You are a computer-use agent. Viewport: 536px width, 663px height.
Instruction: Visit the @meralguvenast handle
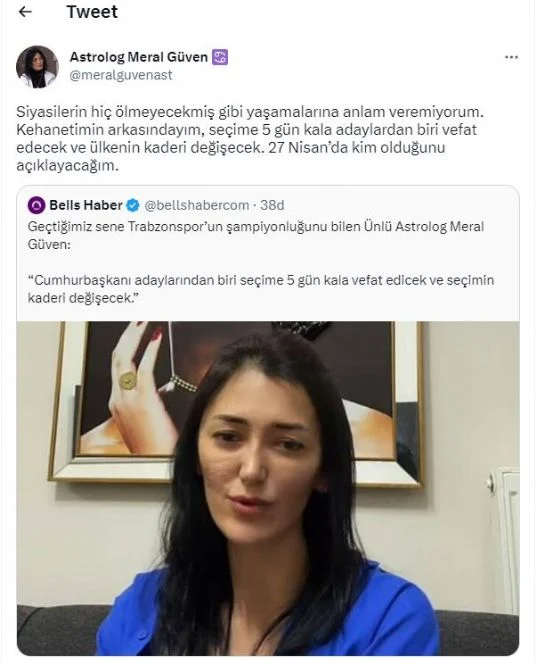pos(121,75)
